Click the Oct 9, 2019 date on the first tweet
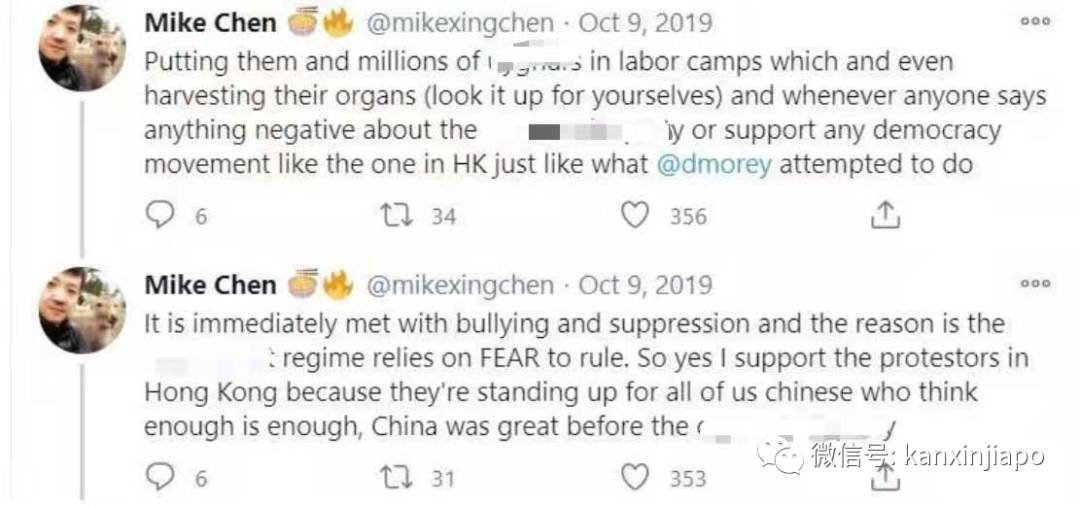 coord(646,23)
